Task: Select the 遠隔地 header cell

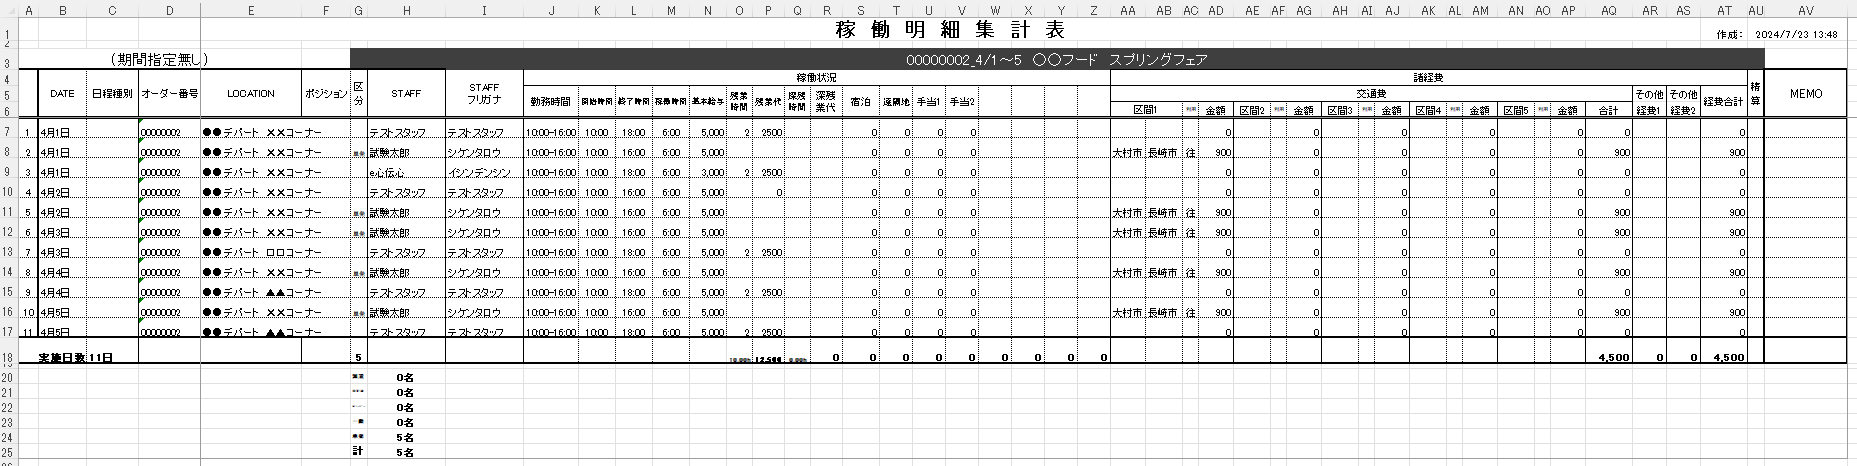Action: [896, 101]
